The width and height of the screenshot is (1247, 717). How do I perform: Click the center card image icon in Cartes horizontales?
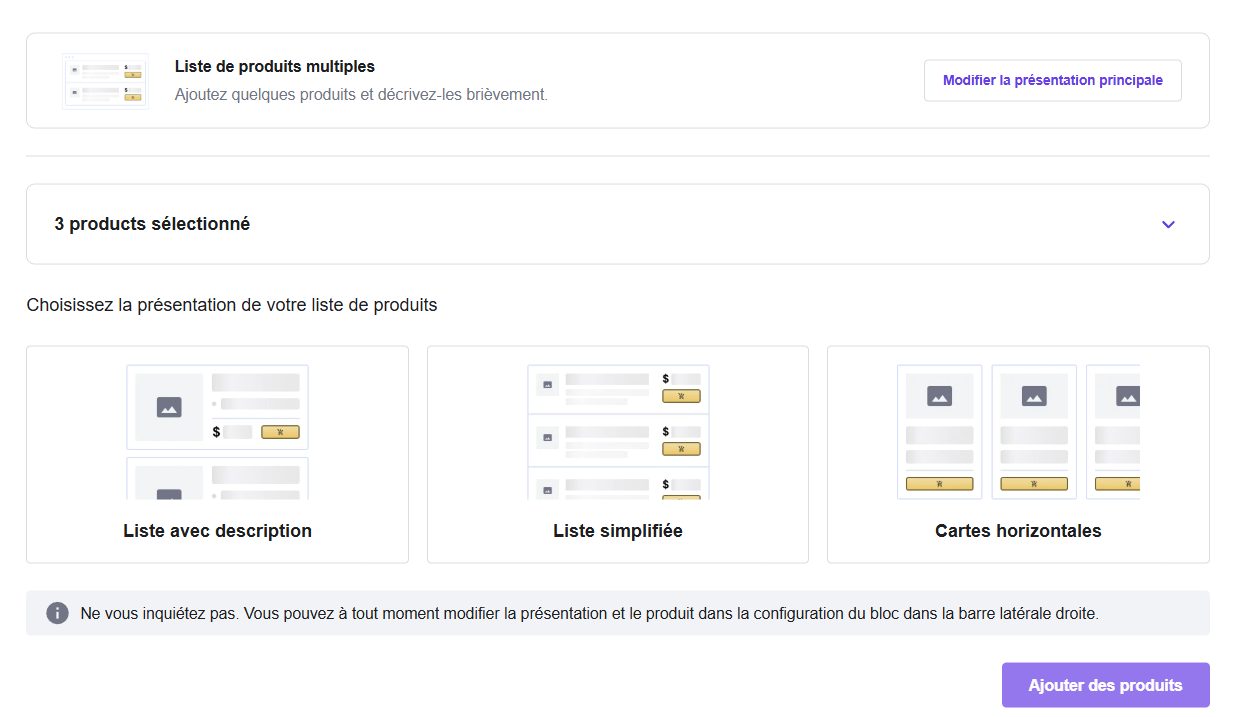pos(1033,395)
